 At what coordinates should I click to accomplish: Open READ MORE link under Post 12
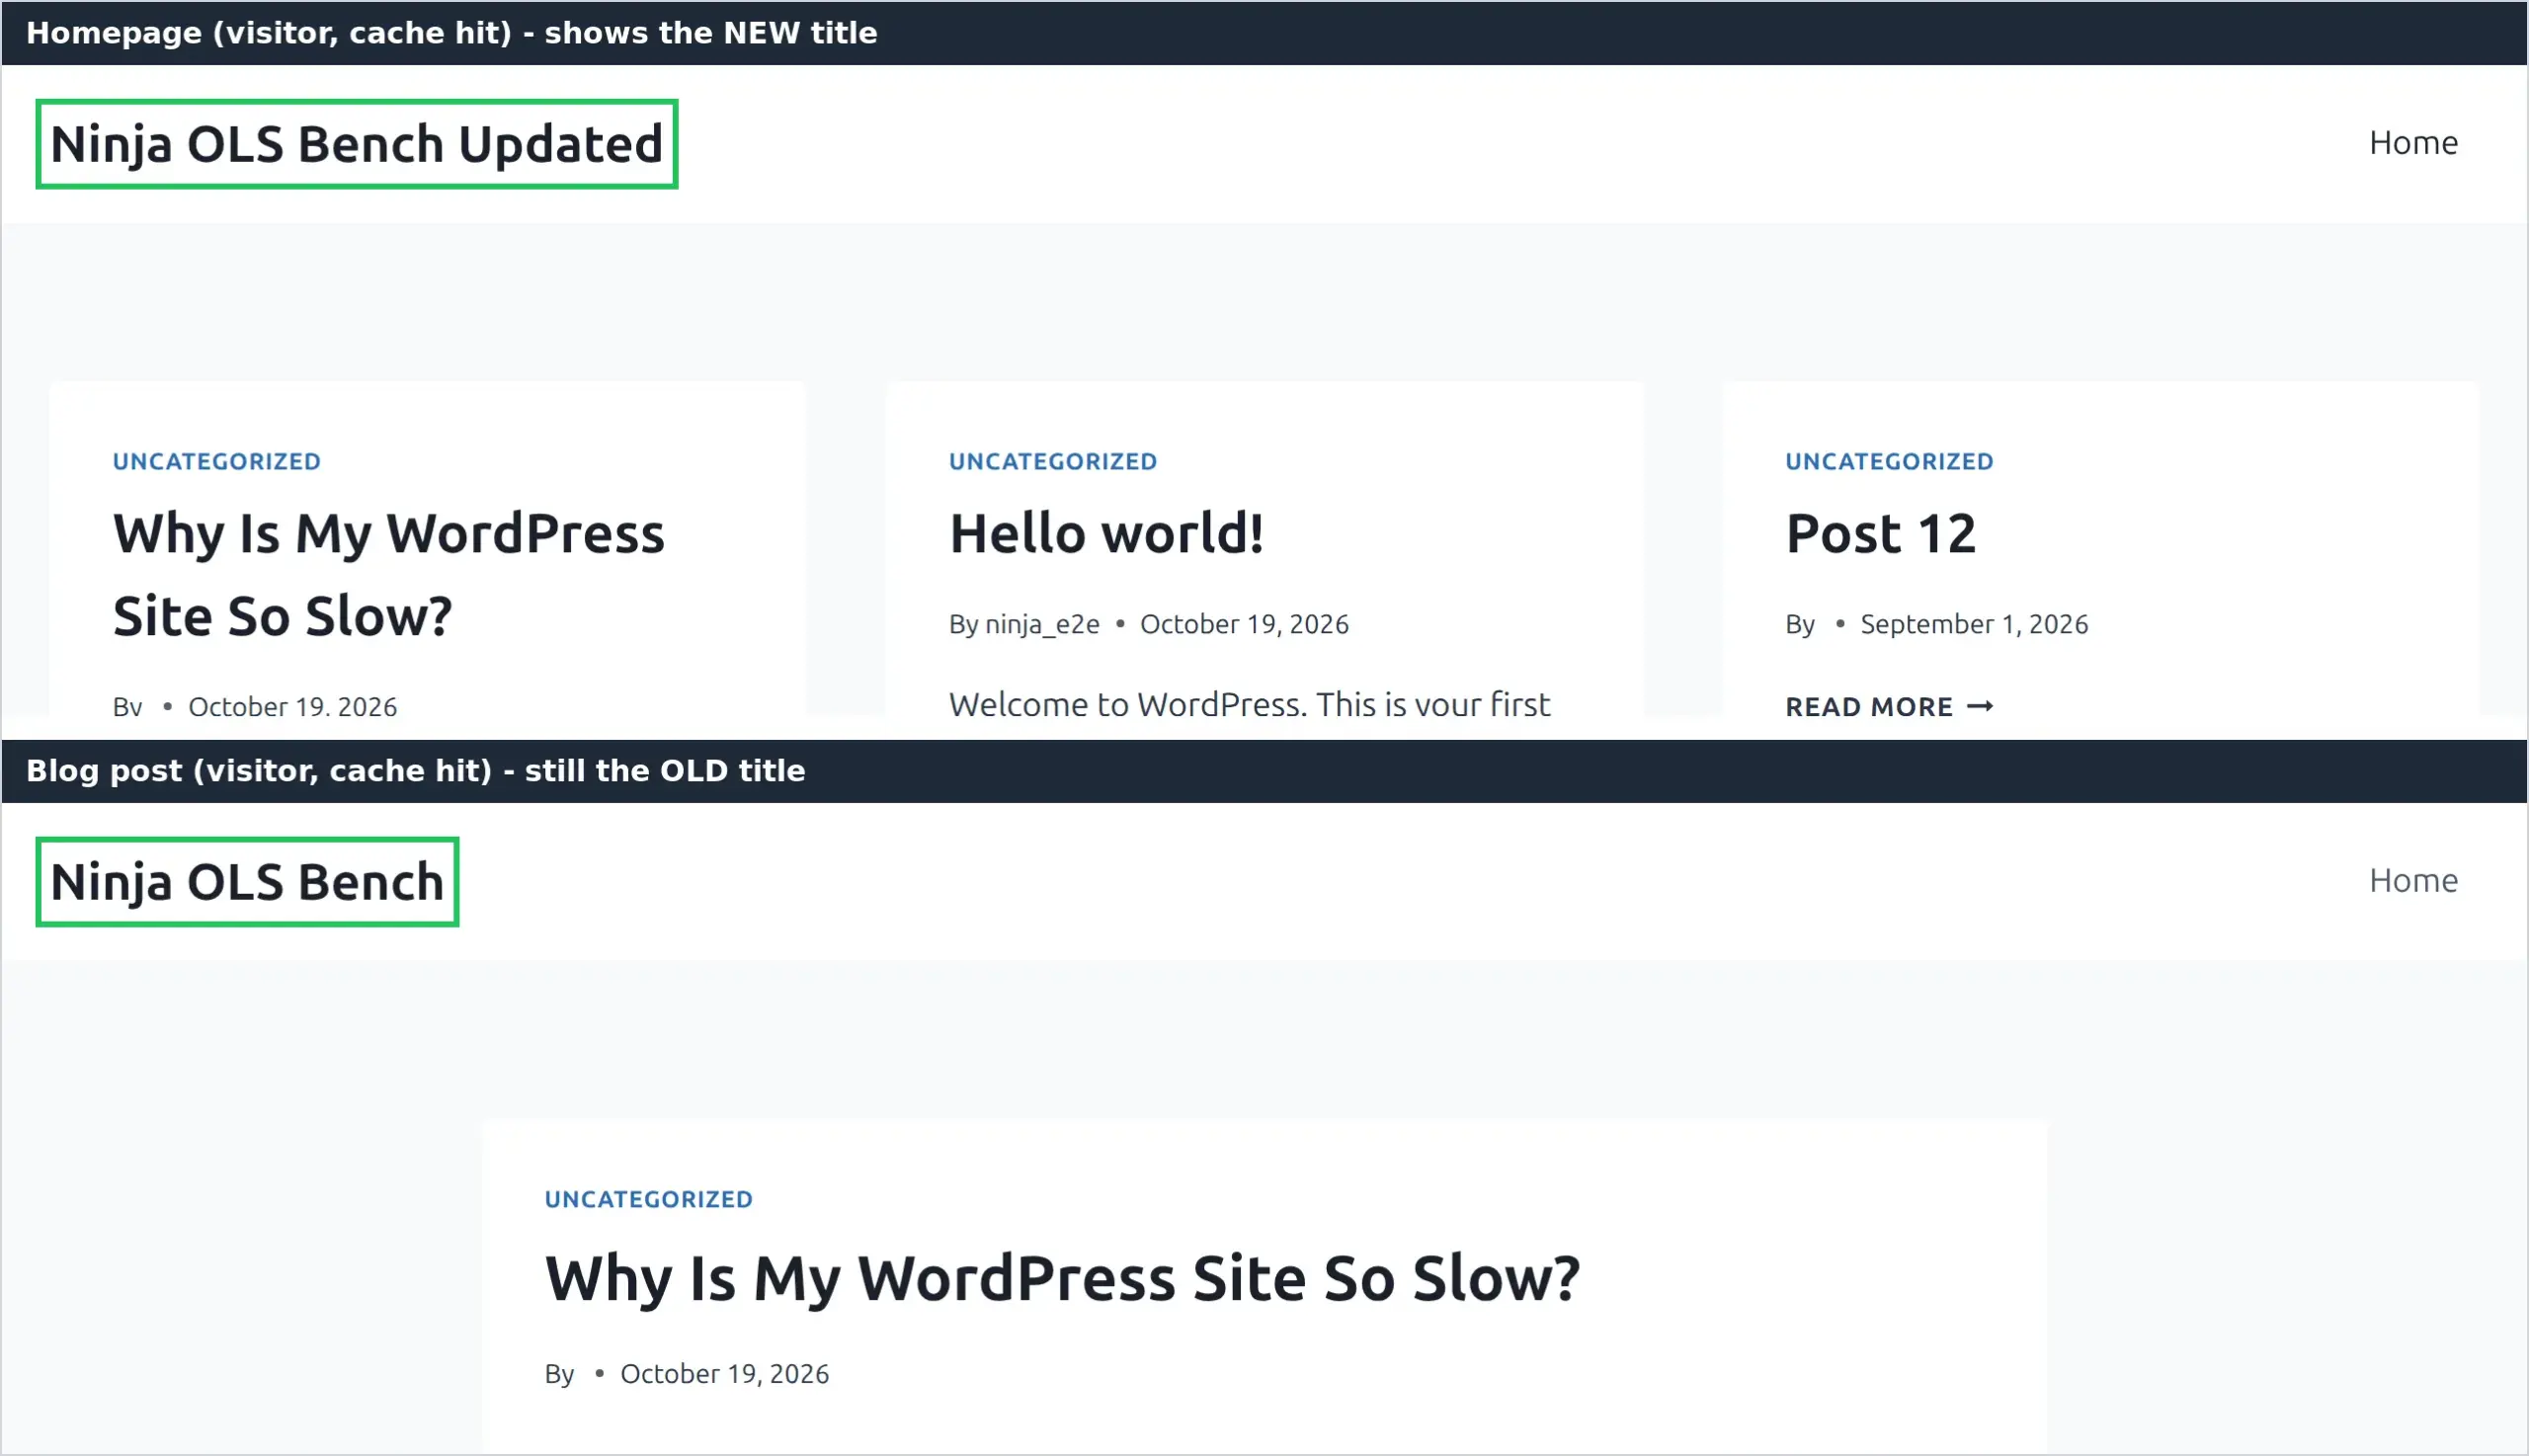tap(1889, 707)
